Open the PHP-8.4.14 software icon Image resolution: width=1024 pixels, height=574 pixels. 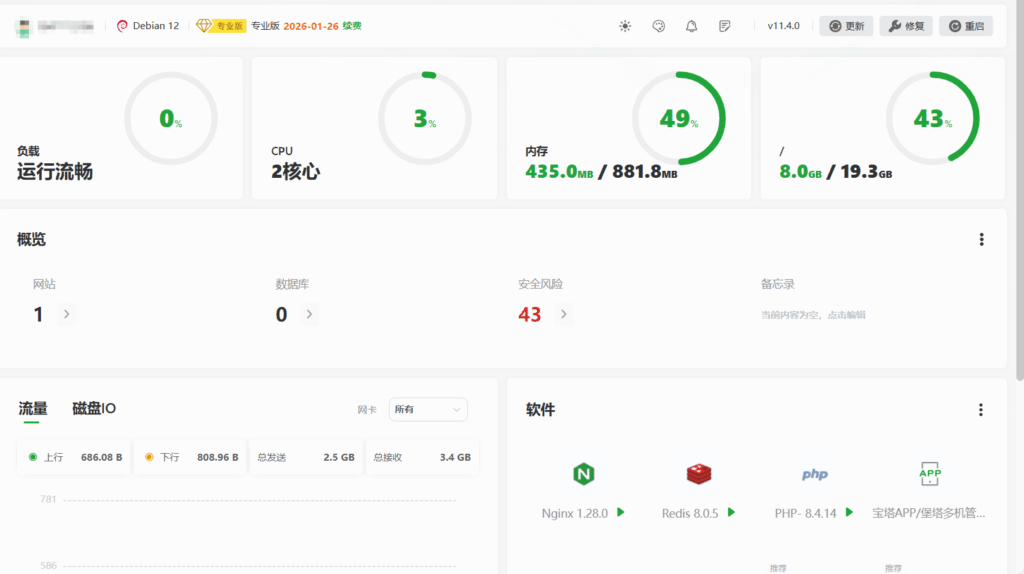pyautogui.click(x=814, y=474)
